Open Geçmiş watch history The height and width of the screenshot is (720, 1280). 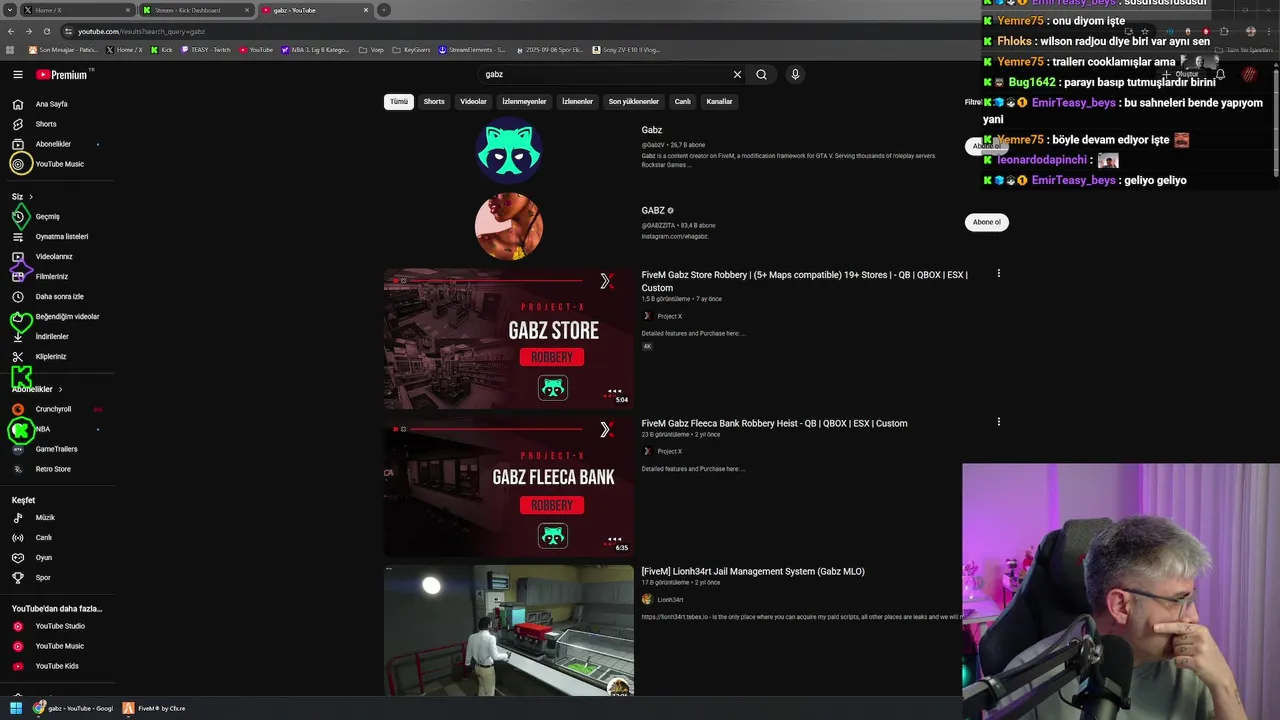pyautogui.click(x=47, y=217)
